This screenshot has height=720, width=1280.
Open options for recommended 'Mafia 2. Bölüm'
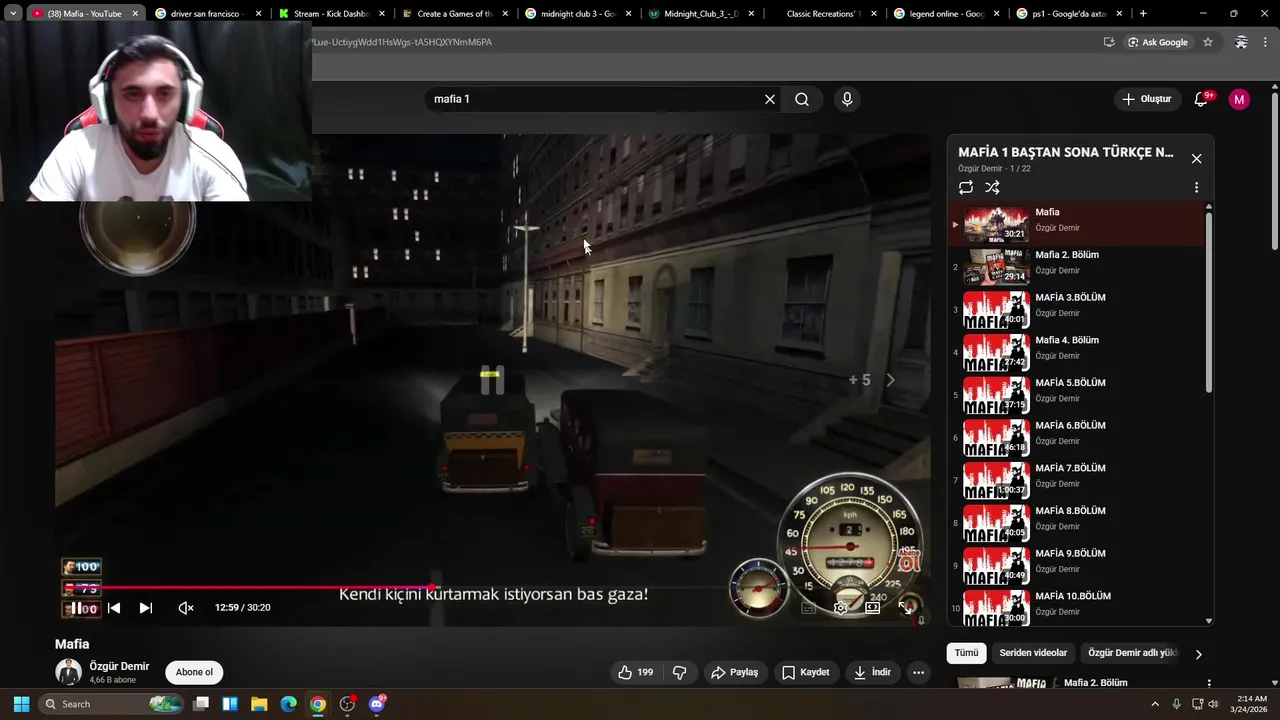point(1209,684)
